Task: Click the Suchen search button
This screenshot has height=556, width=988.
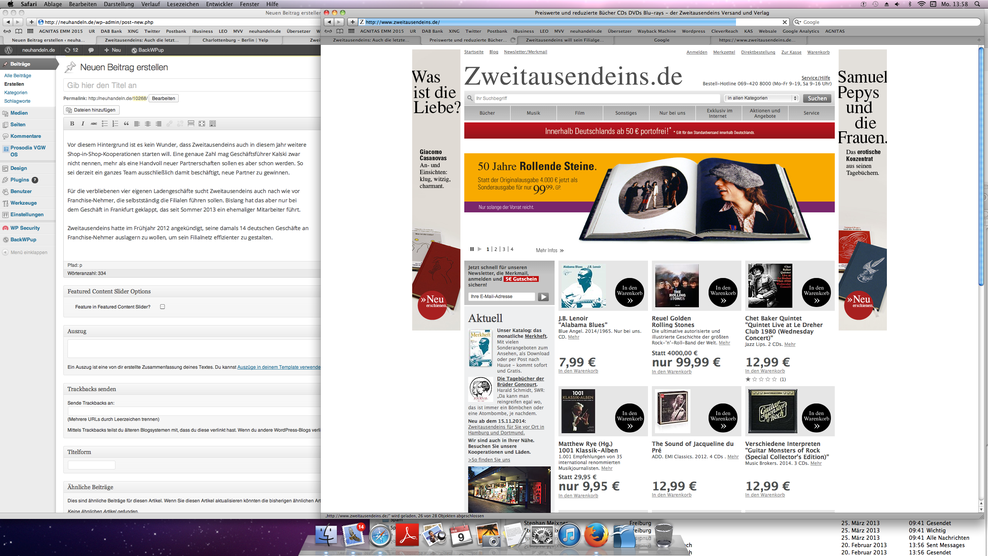Action: (817, 98)
